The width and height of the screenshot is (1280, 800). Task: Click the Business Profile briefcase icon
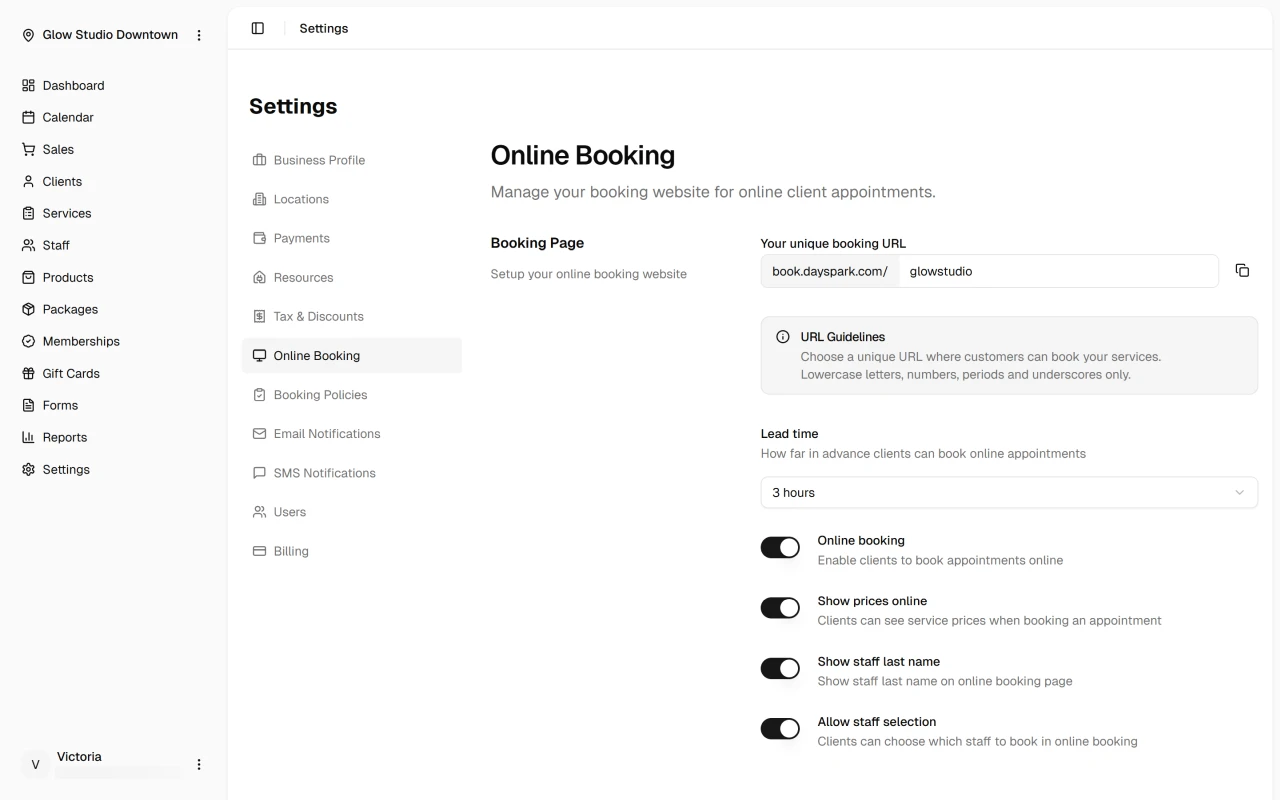pos(259,160)
